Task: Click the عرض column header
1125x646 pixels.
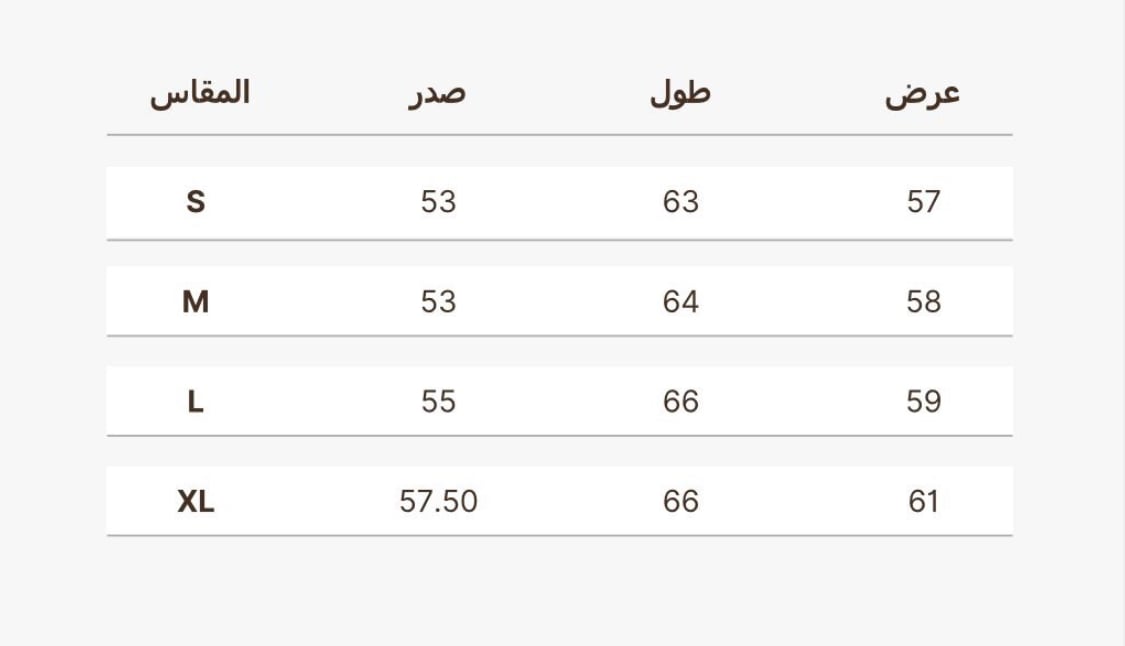Action: (923, 94)
